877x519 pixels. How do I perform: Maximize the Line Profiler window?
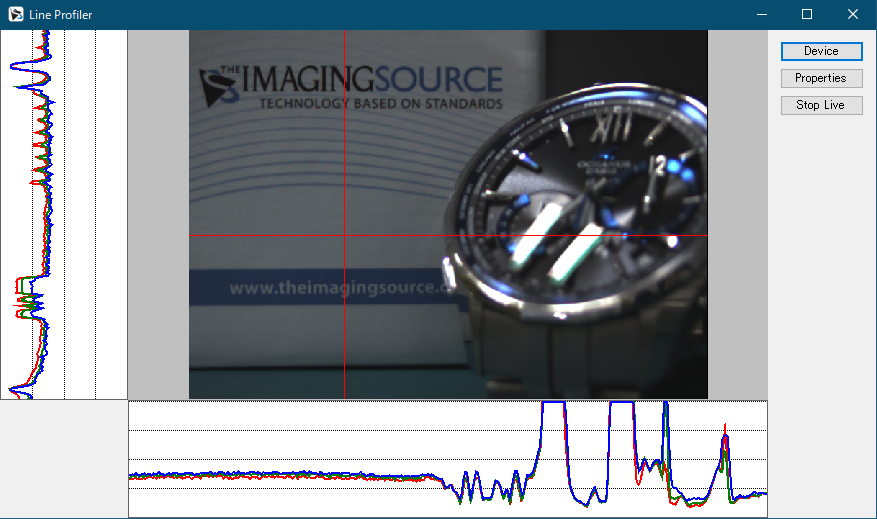pos(807,15)
